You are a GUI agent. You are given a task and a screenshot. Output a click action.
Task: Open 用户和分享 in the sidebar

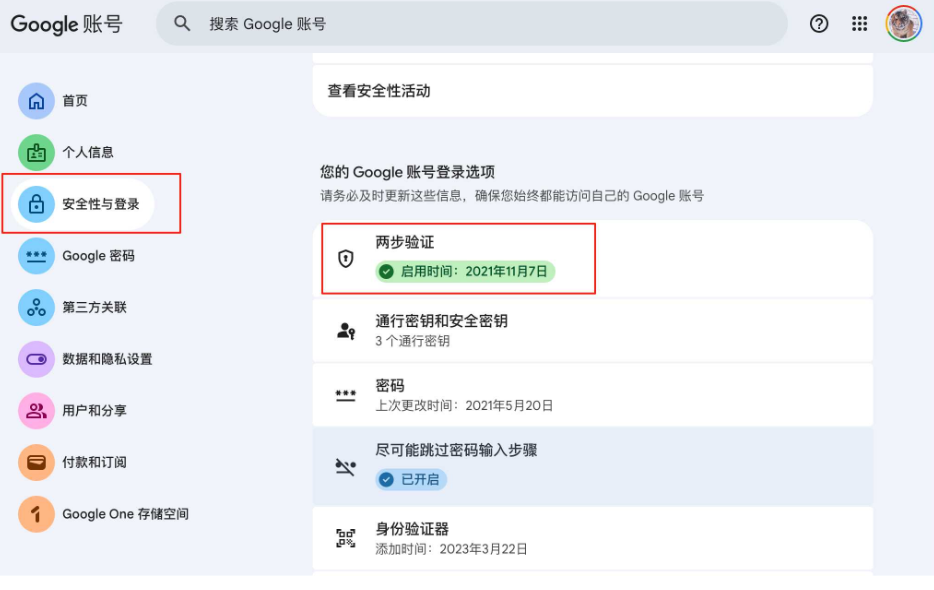pos(94,411)
